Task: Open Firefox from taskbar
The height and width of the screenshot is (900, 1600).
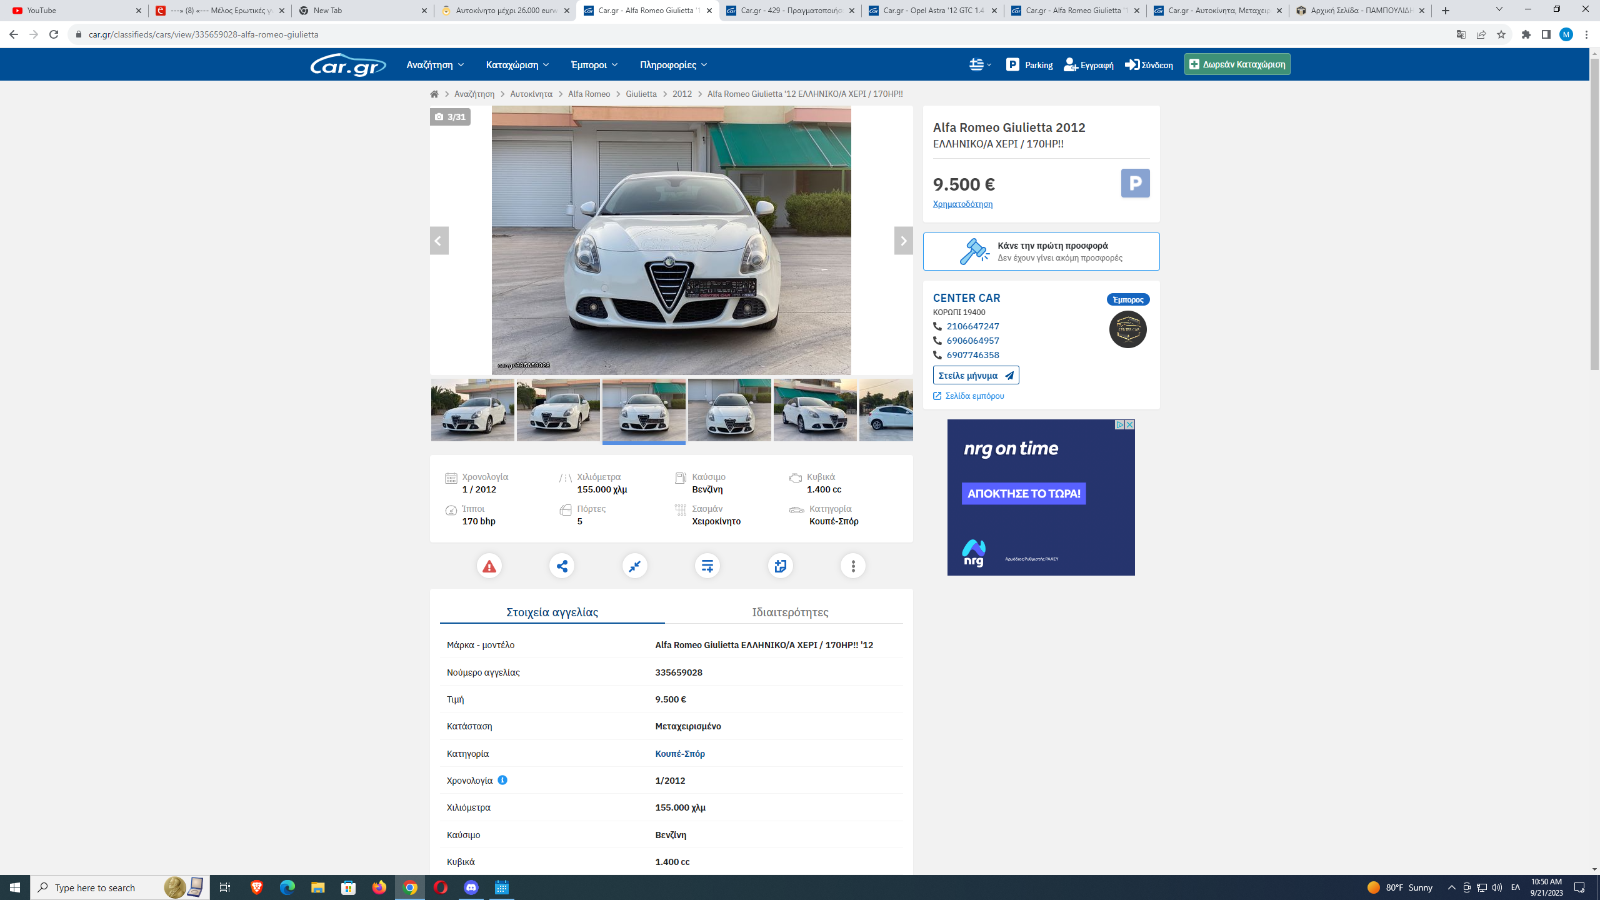Action: (x=379, y=887)
